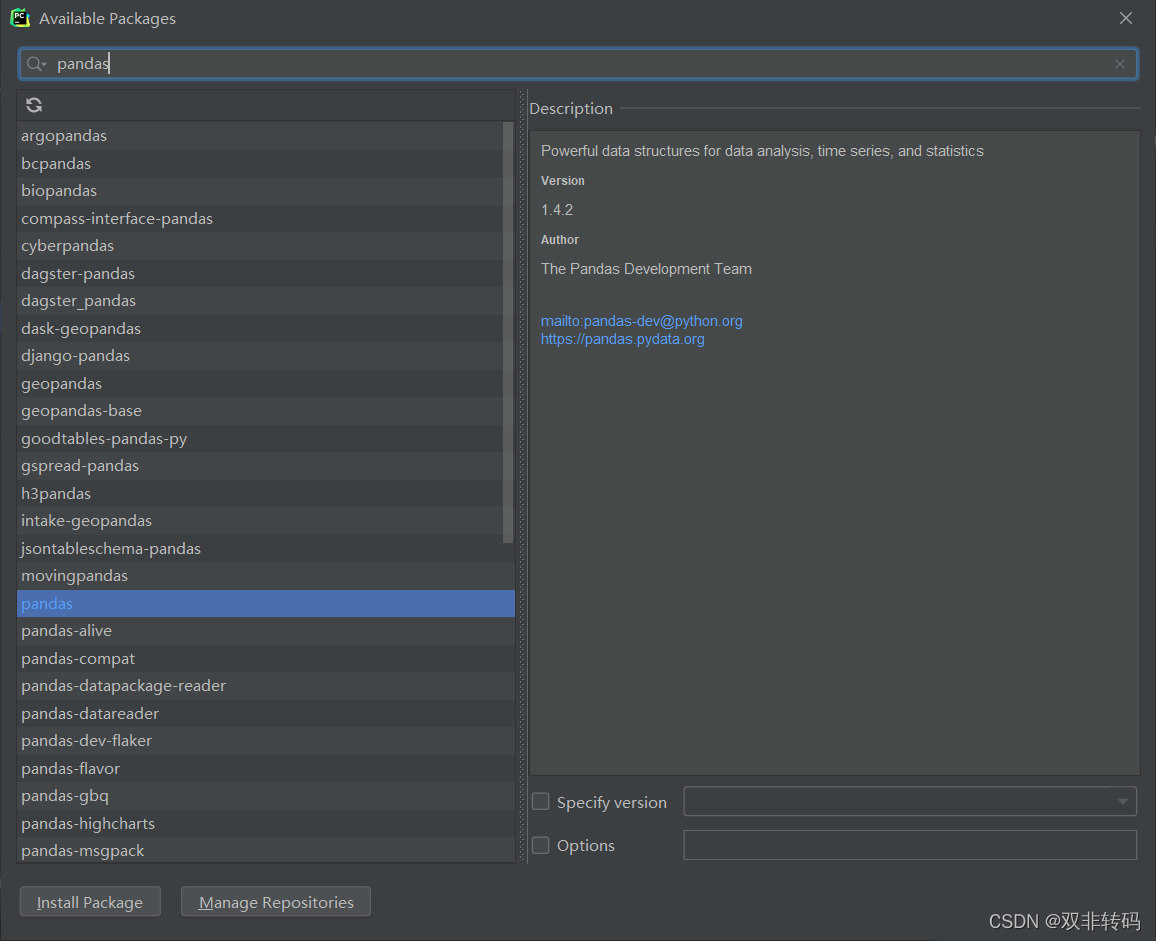
Task: Click the Manage Repositories button
Action: [x=276, y=902]
